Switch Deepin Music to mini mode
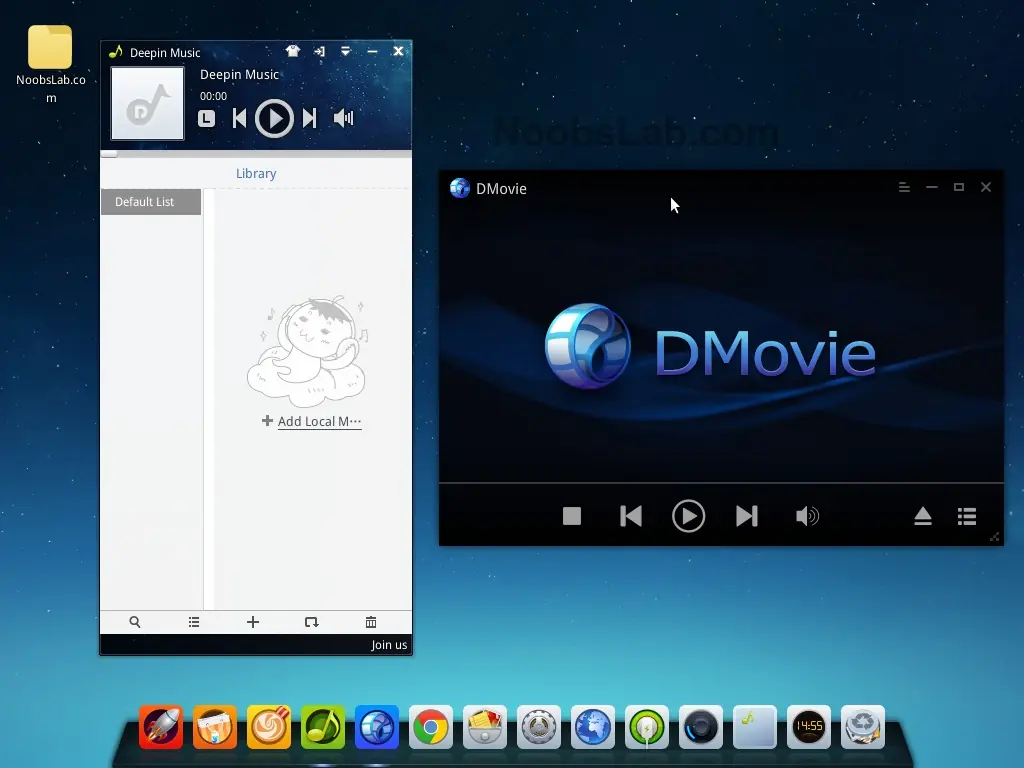This screenshot has height=768, width=1024. coord(319,51)
